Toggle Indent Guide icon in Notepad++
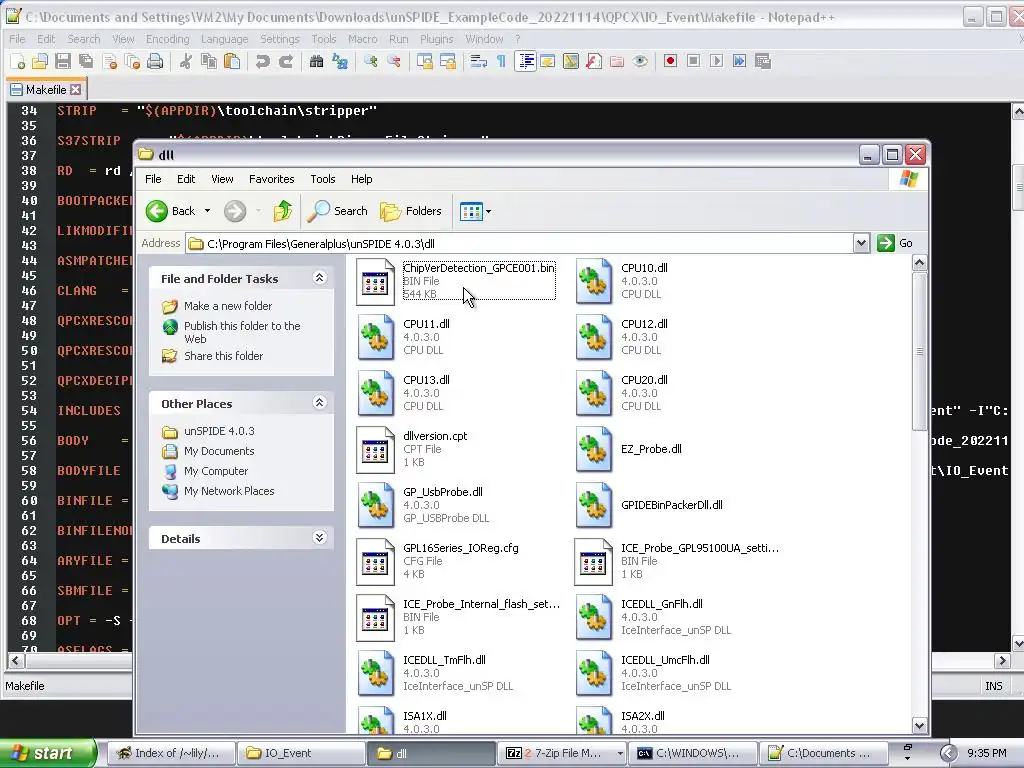The image size is (1024, 768). (525, 61)
